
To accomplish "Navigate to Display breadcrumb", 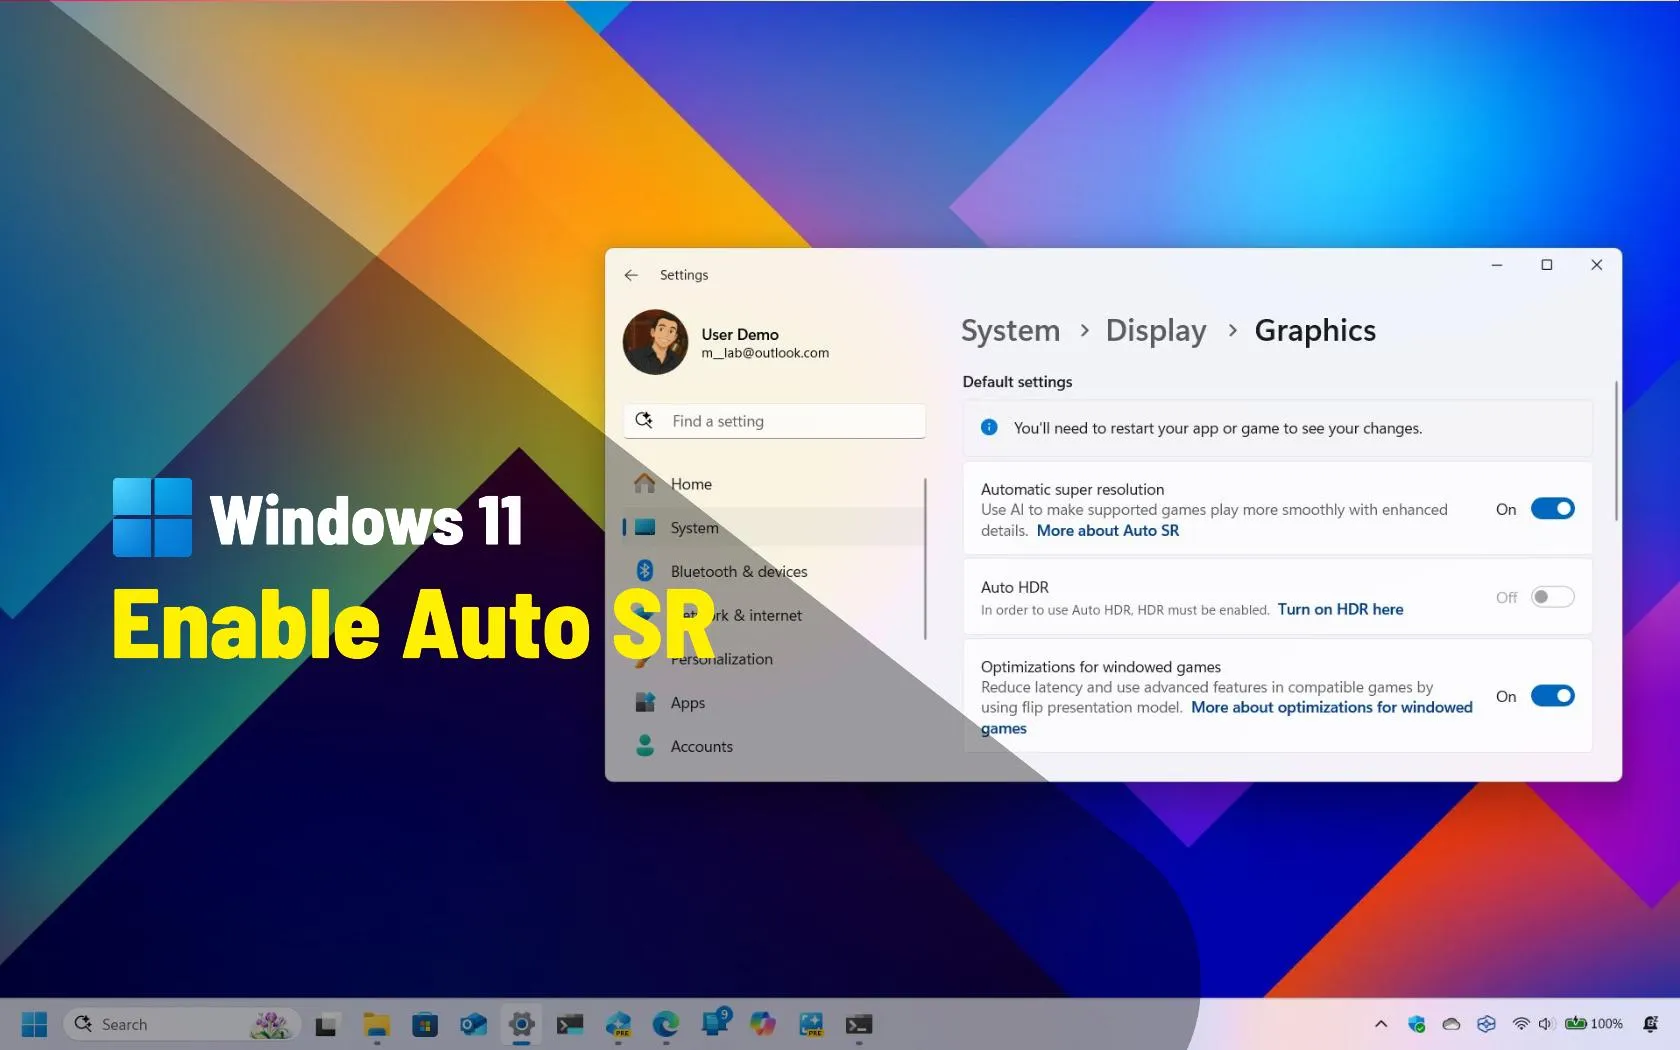I will click(1156, 331).
